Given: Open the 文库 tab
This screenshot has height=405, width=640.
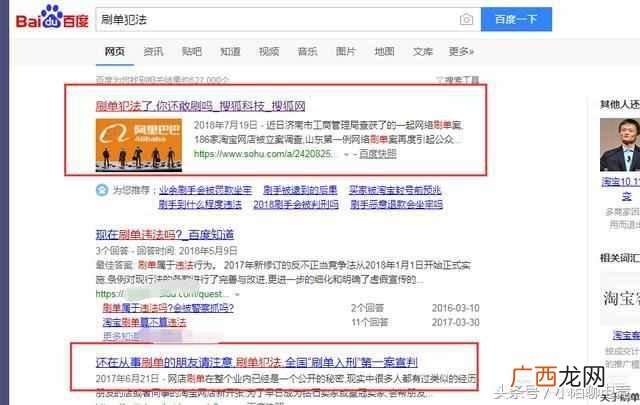Looking at the screenshot, I should [x=422, y=51].
